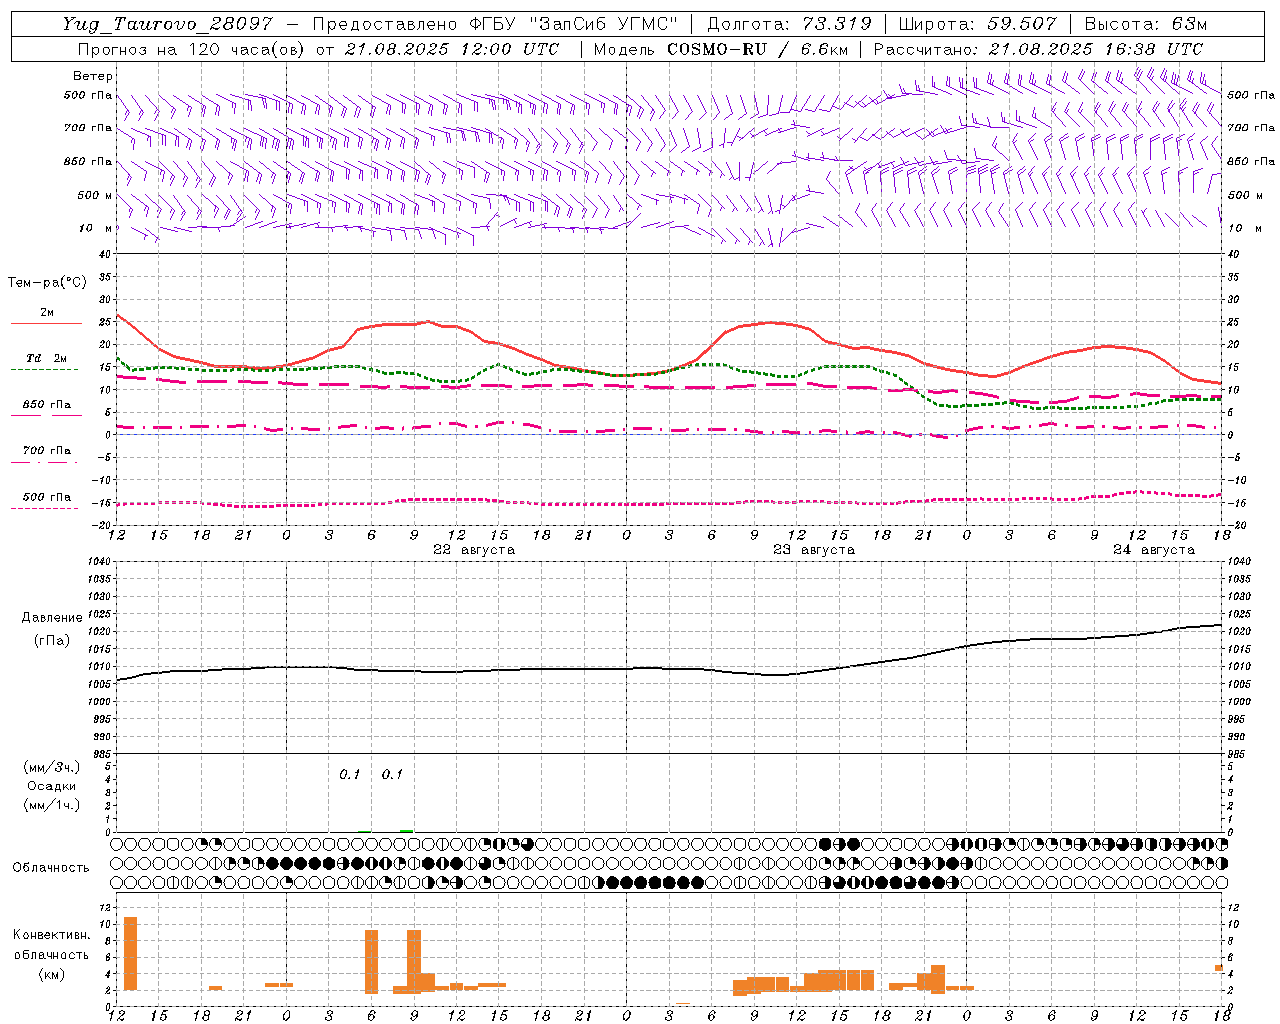Select the "Td 2м" dew point legend label
1280x1024 pixels.
[46, 358]
